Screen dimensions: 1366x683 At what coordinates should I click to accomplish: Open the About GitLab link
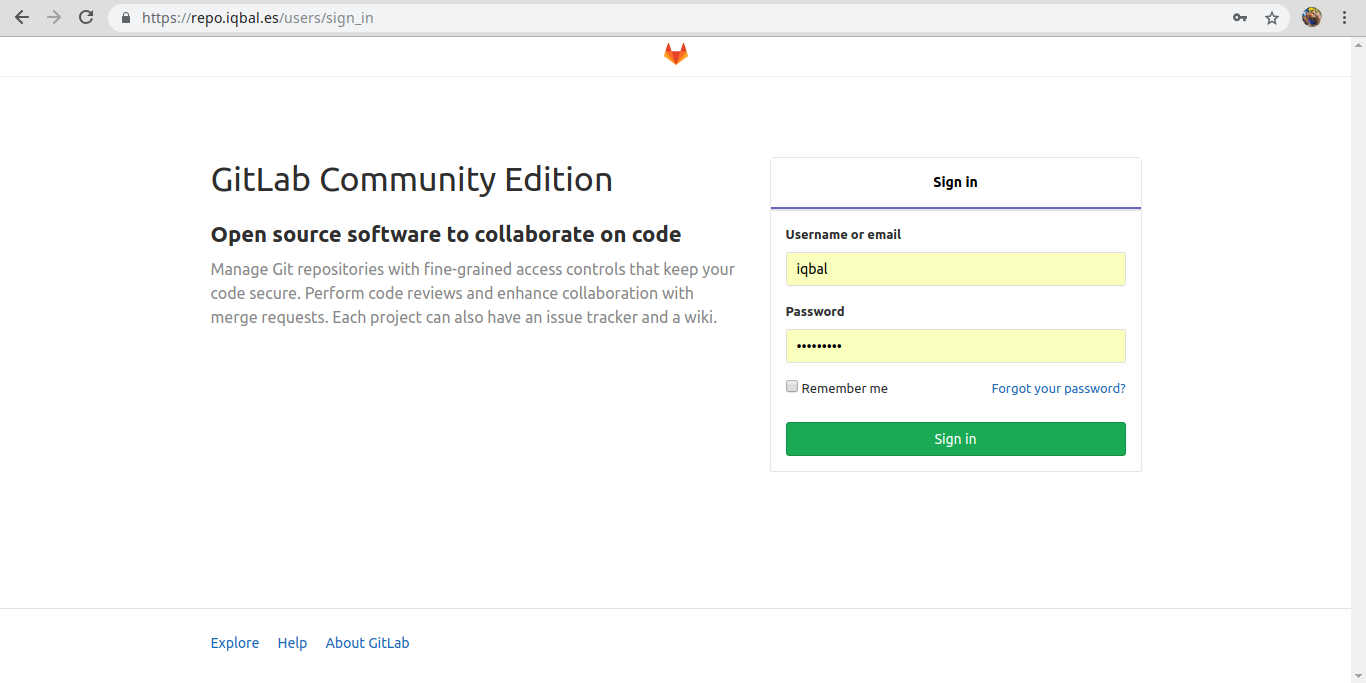tap(367, 642)
